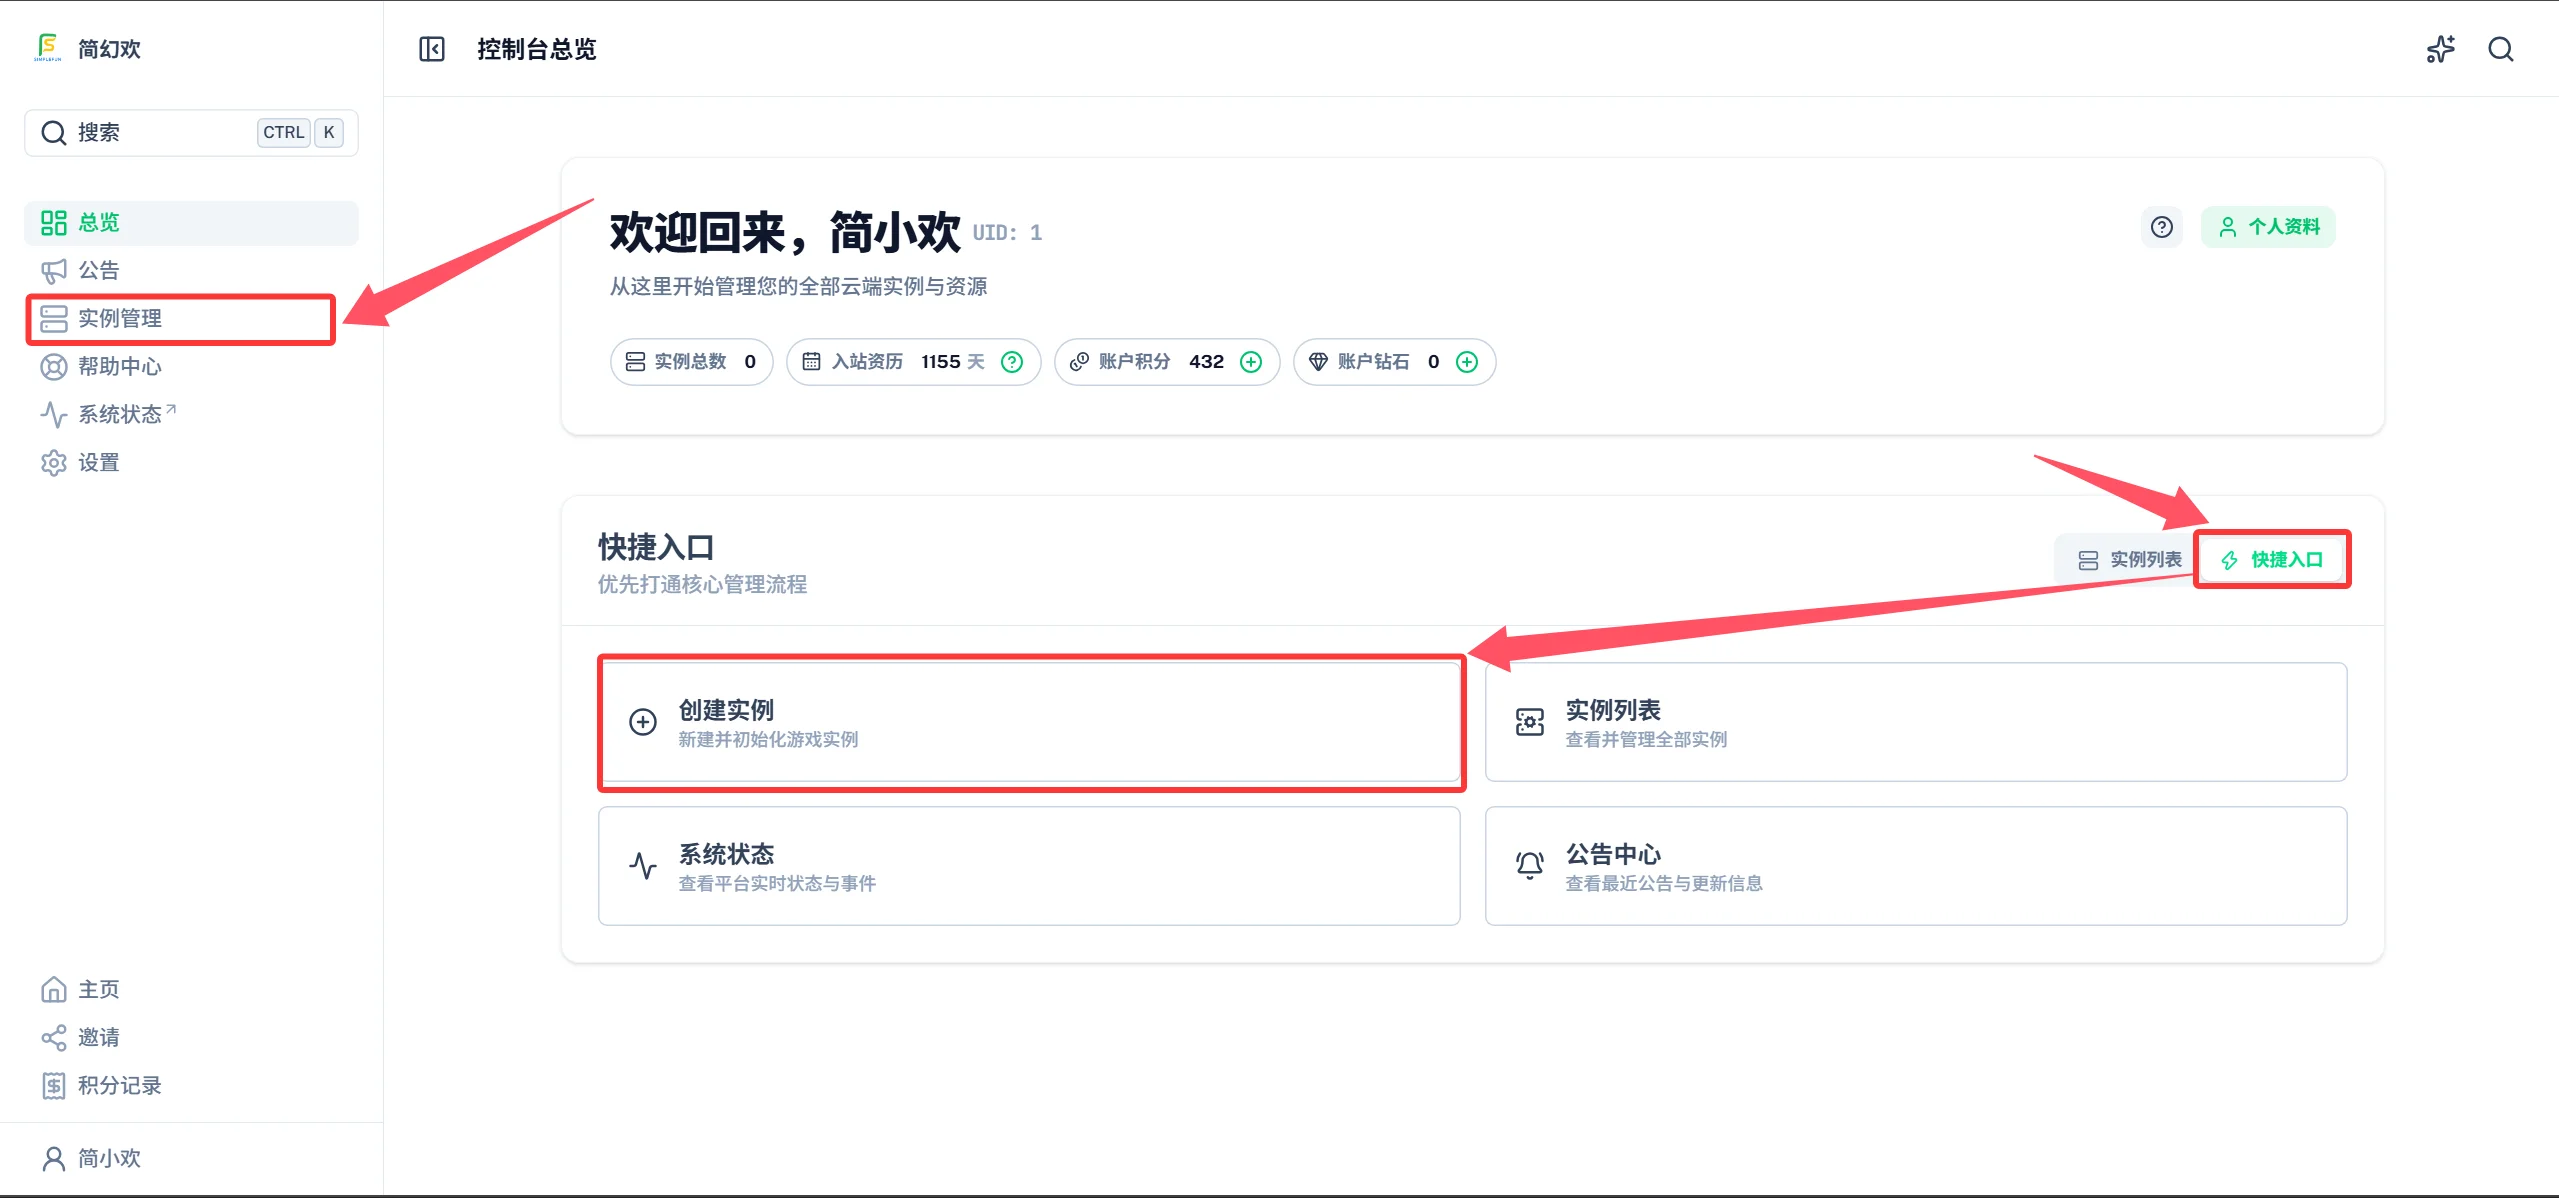Click the pulse icon on 系统状态 card
2559x1198 pixels.
pos(643,865)
